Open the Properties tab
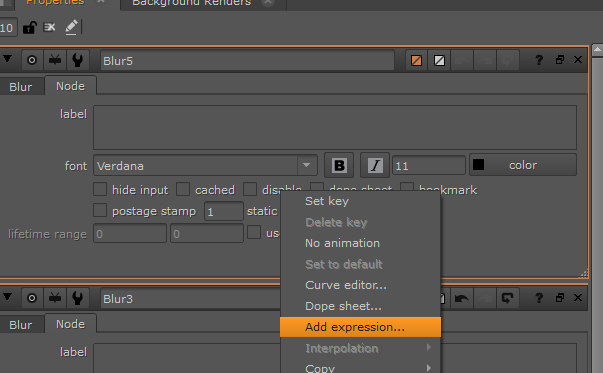The height and width of the screenshot is (373, 603). 55,2
